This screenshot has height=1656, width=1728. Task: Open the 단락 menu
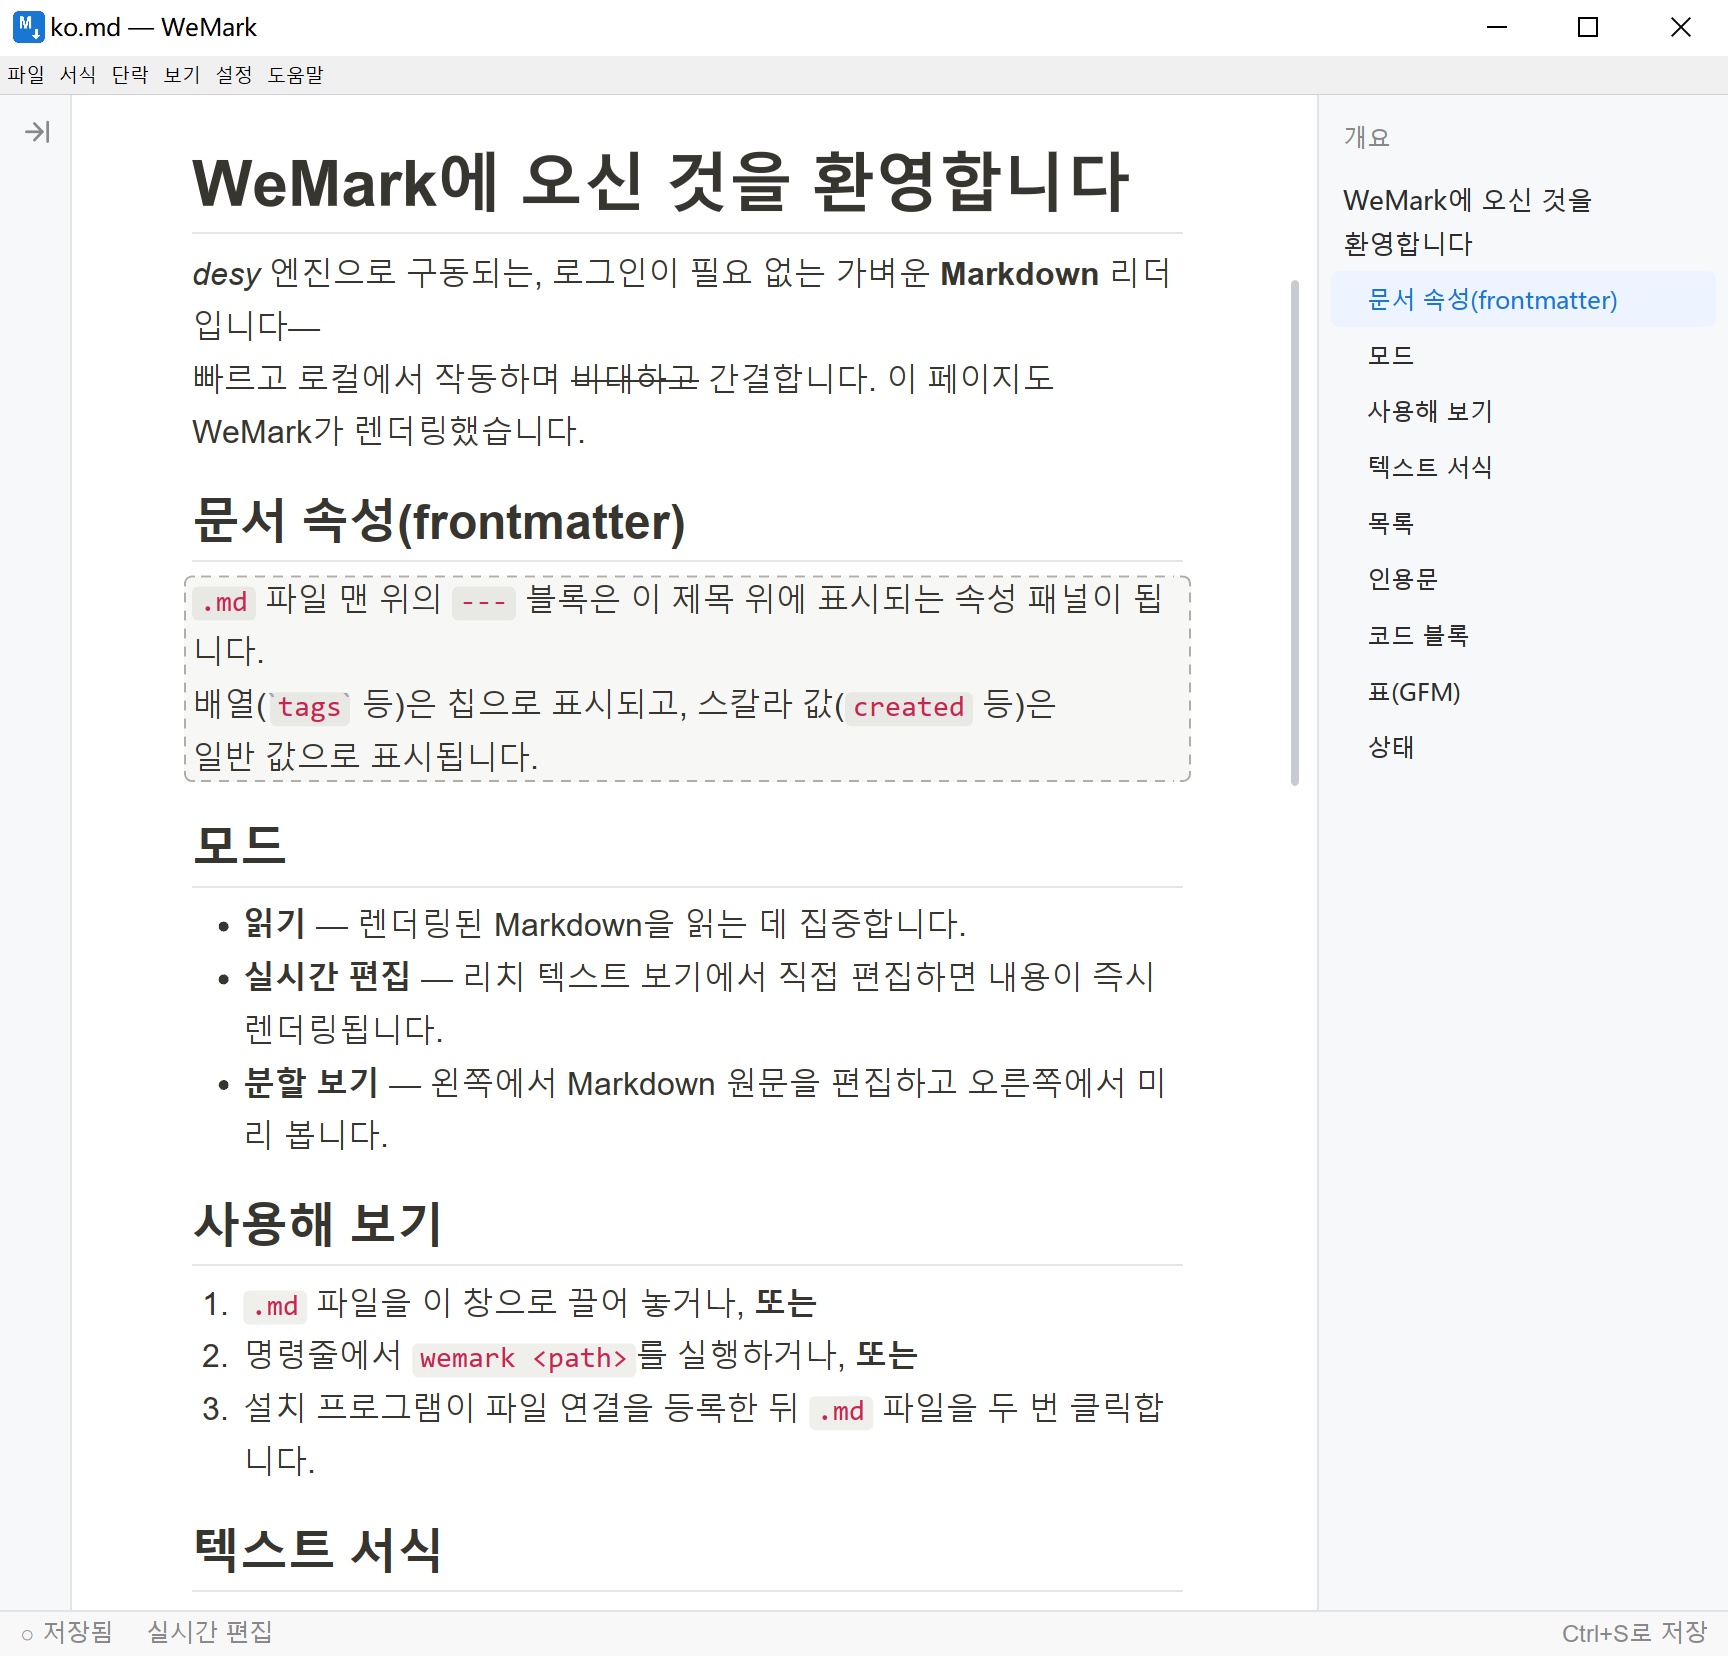click(x=130, y=75)
